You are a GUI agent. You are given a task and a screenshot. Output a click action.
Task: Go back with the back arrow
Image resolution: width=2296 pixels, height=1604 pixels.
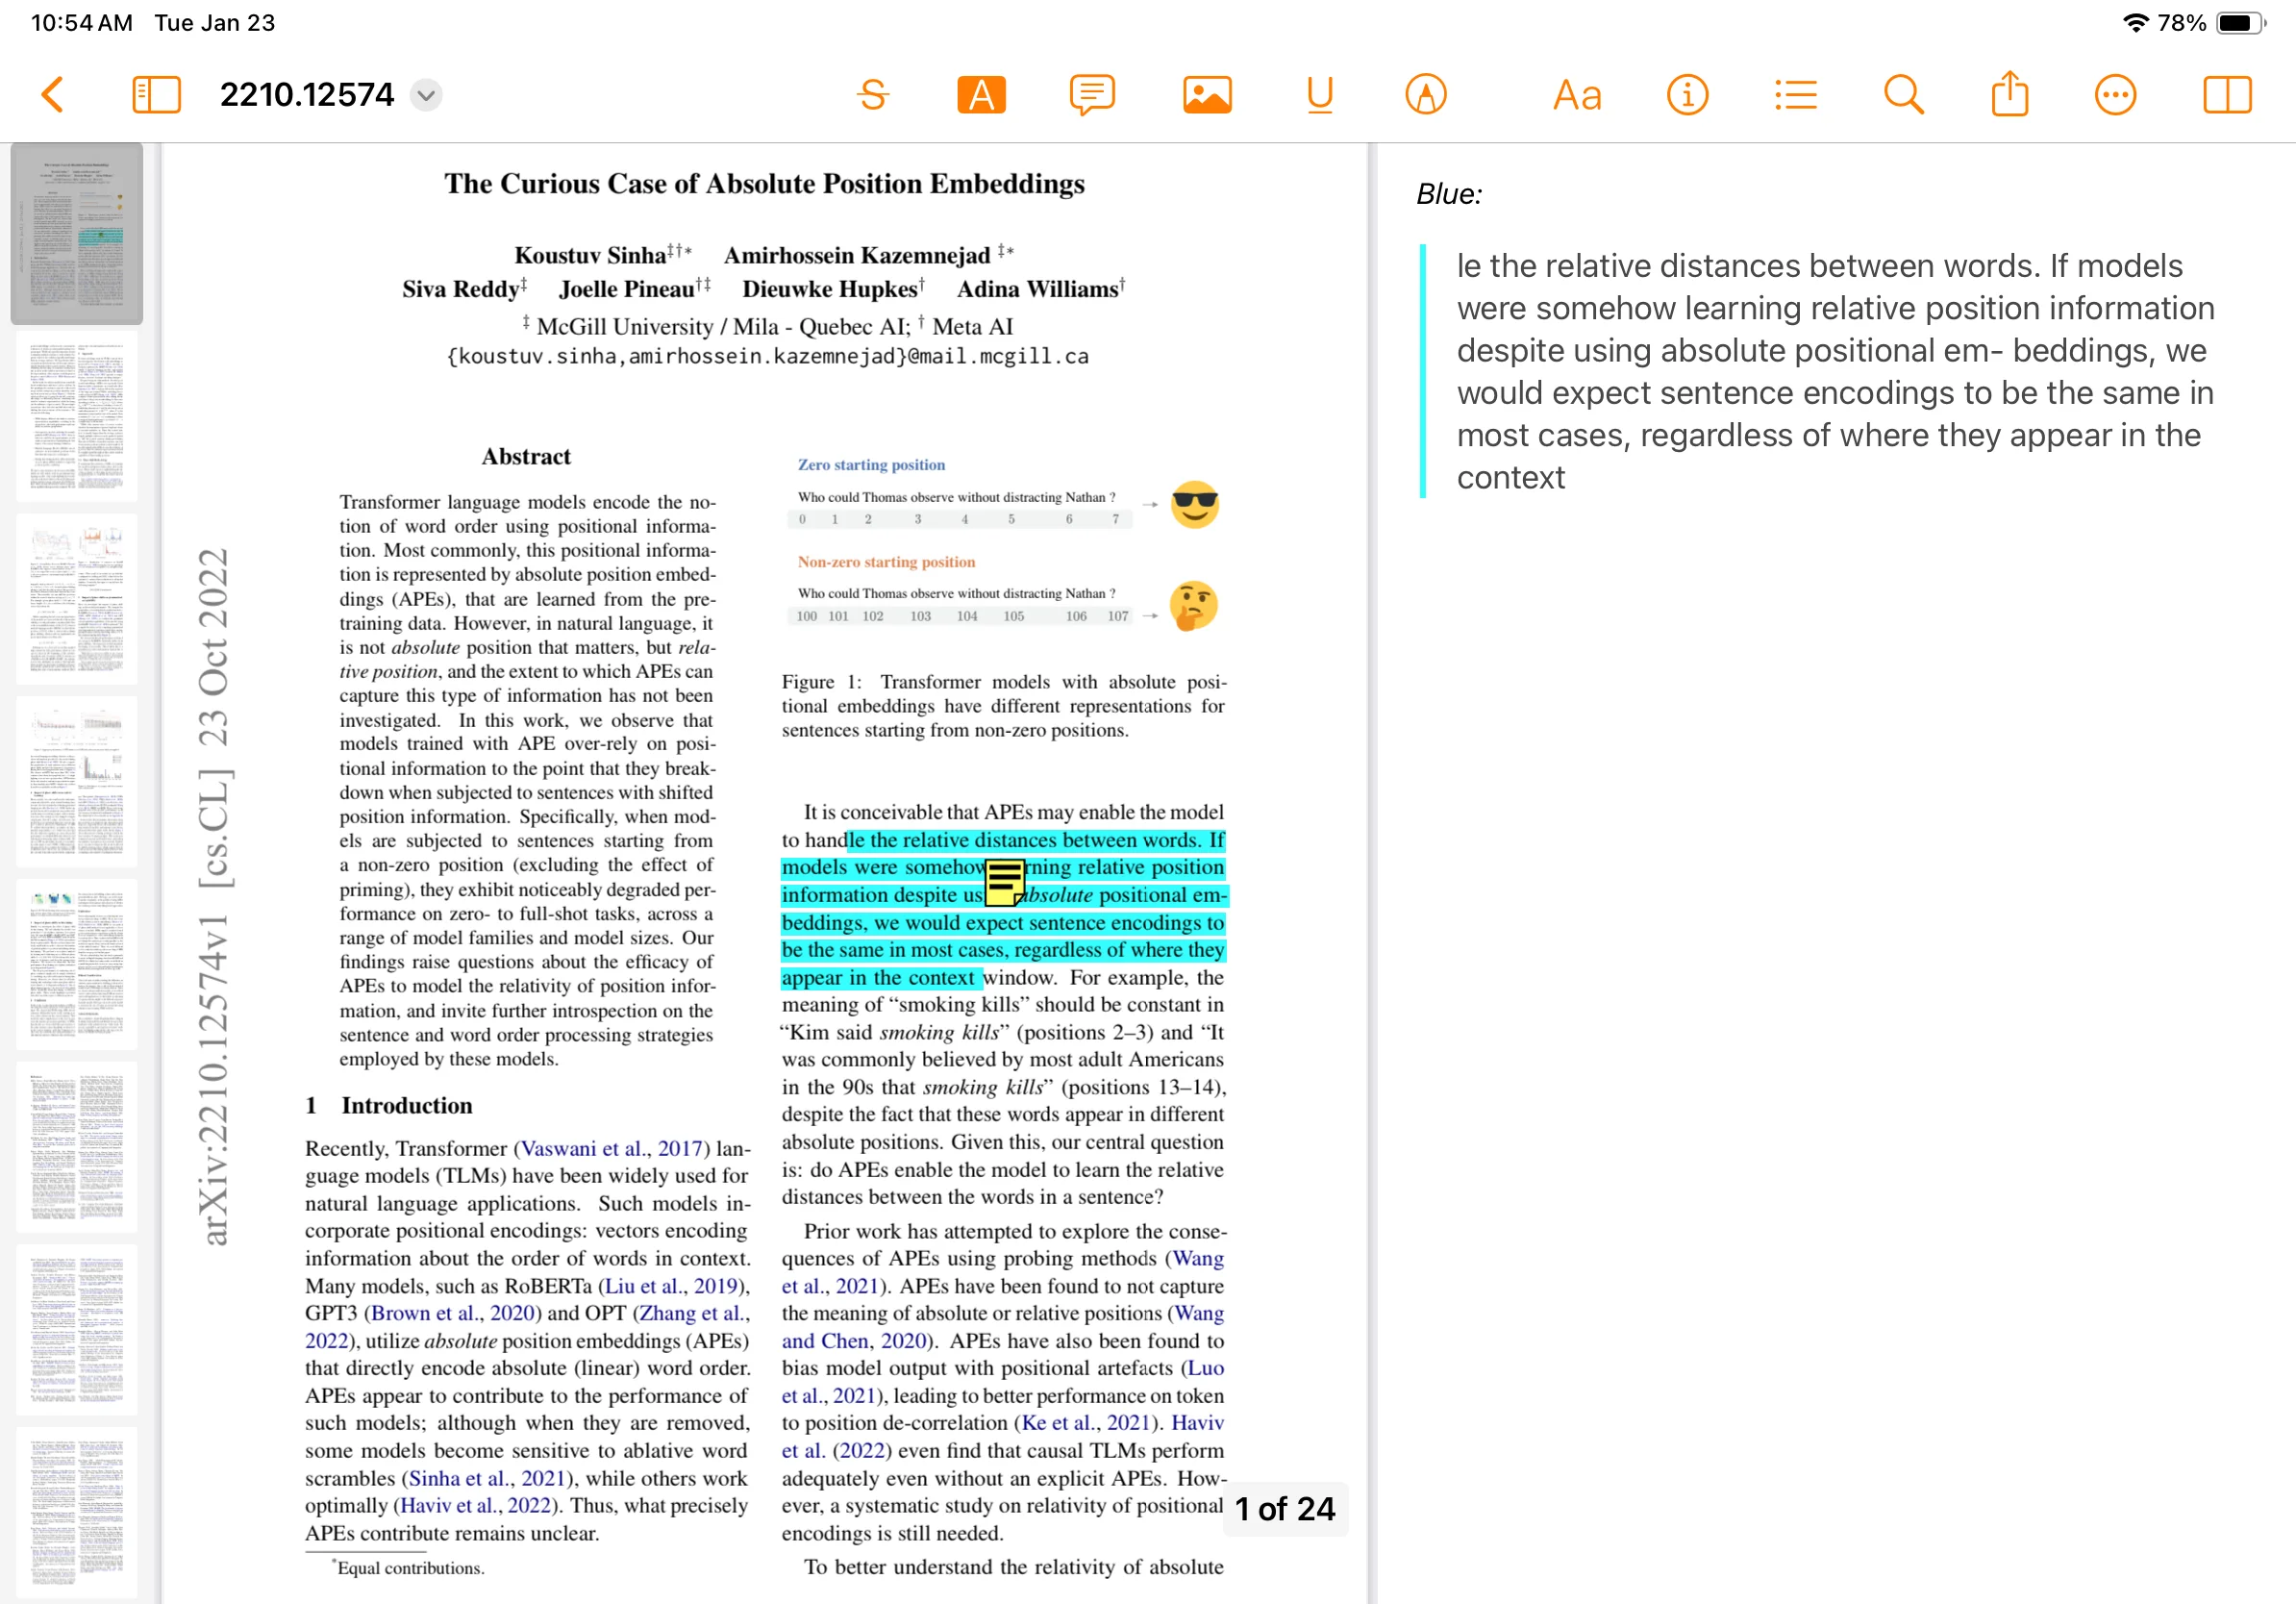[x=52, y=93]
